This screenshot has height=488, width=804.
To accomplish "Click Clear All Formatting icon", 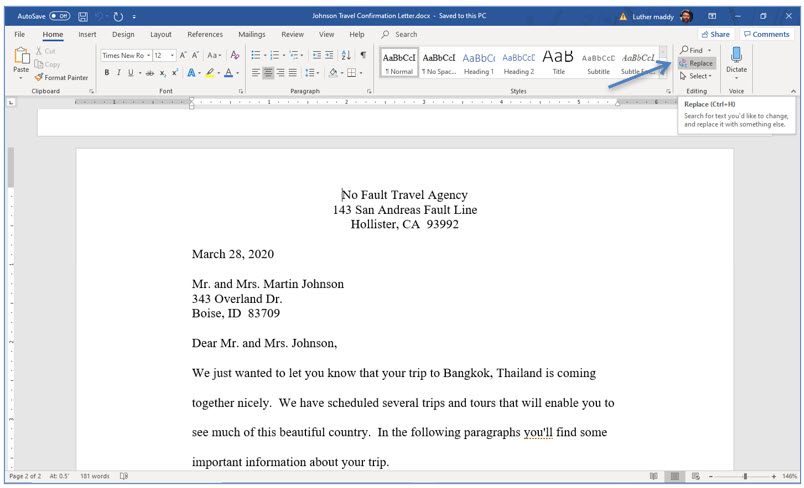I will [235, 55].
